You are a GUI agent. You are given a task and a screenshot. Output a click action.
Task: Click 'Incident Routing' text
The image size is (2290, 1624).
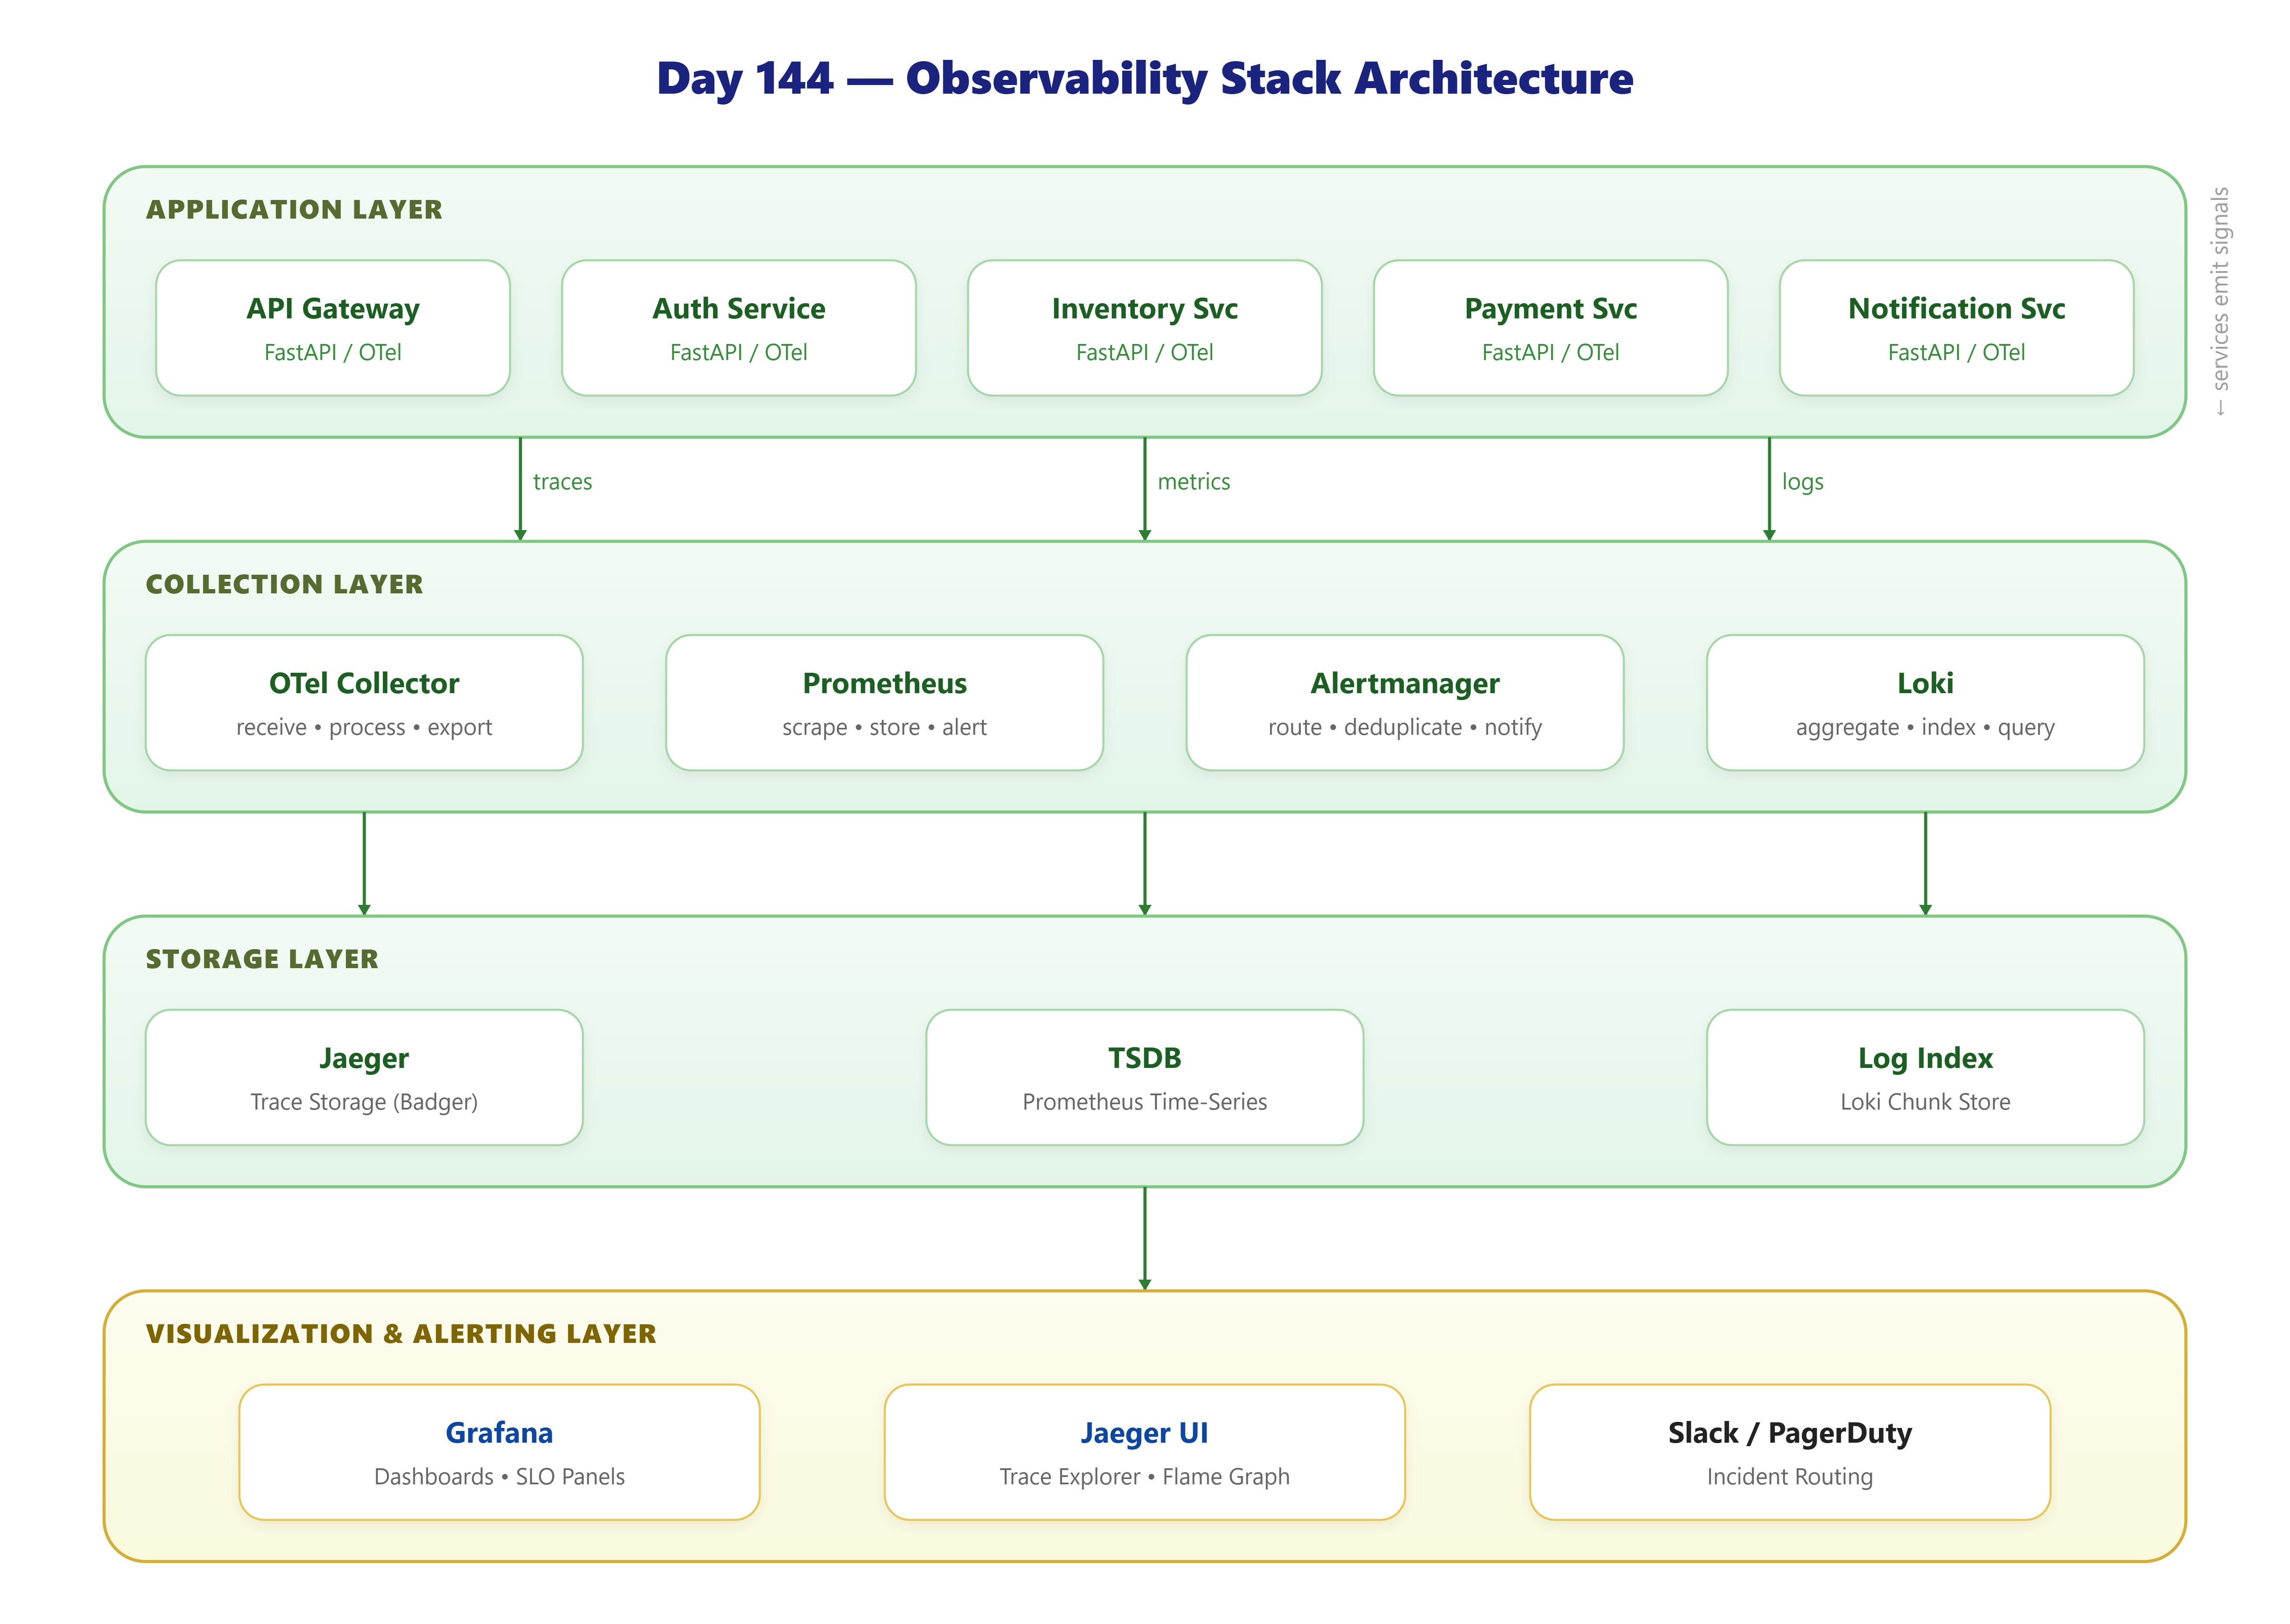coord(1790,1478)
